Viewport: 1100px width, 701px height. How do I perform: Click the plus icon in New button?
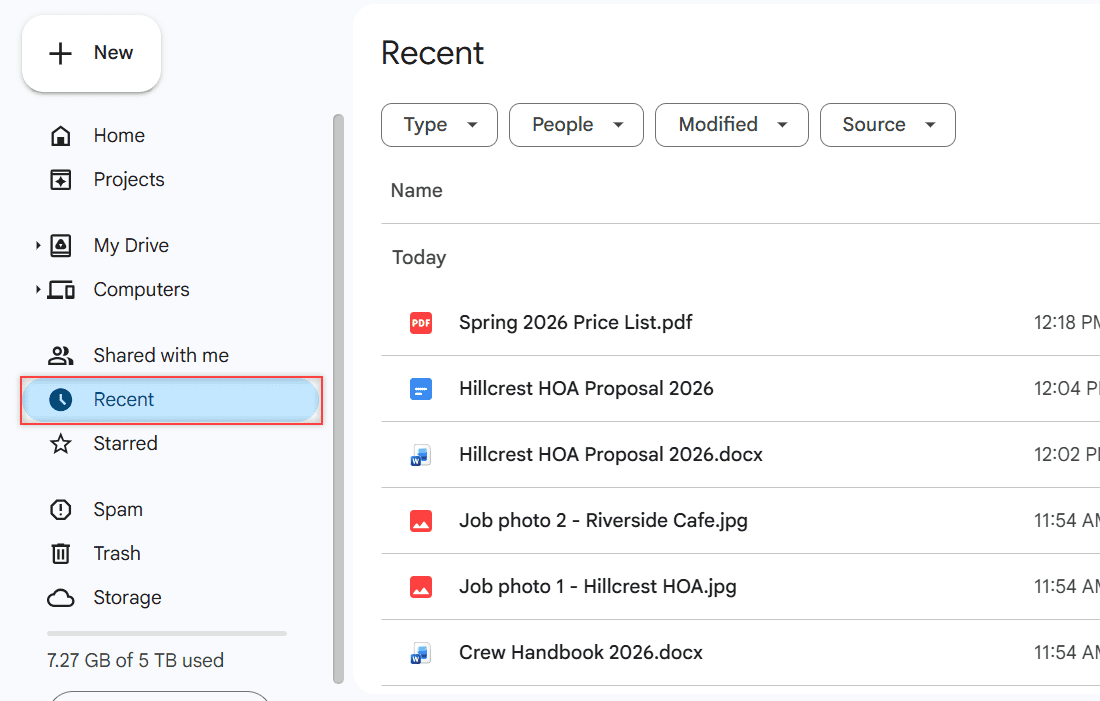click(x=60, y=53)
